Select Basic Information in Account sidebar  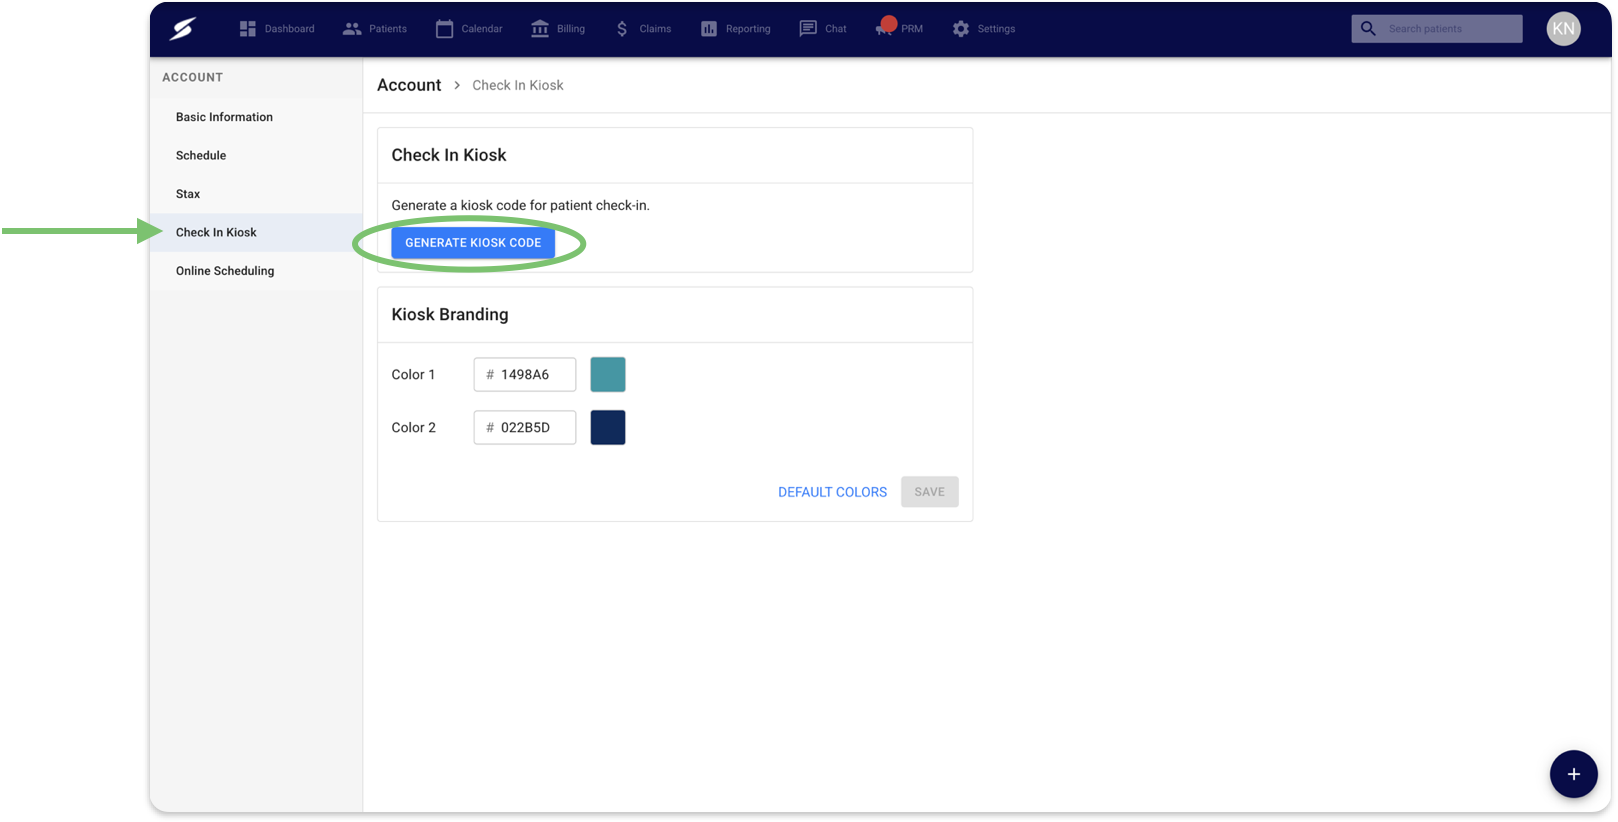coord(224,117)
